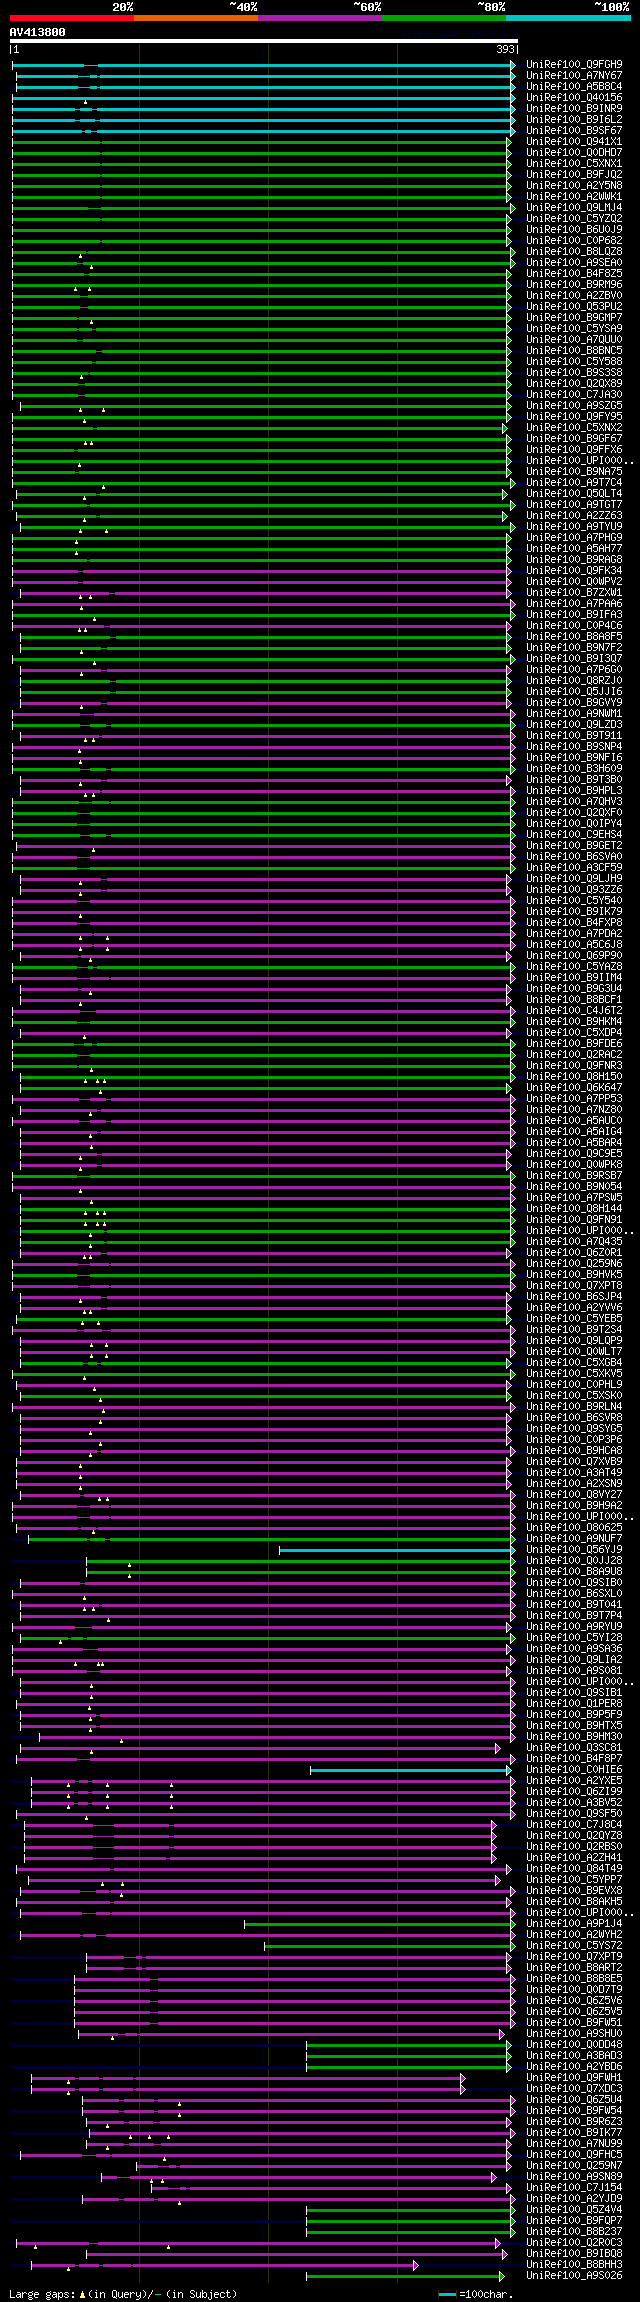
Task: Select the UniRef100_Q9SF50 label
Action: [x=574, y=1814]
